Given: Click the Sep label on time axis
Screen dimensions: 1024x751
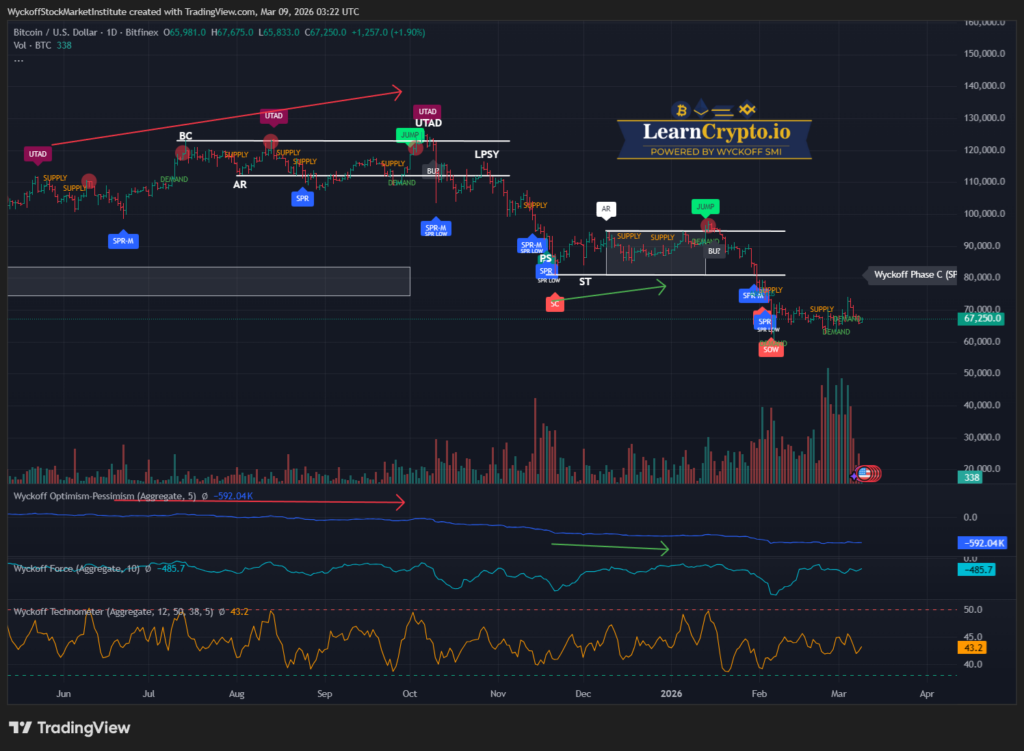Looking at the screenshot, I should (x=325, y=694).
